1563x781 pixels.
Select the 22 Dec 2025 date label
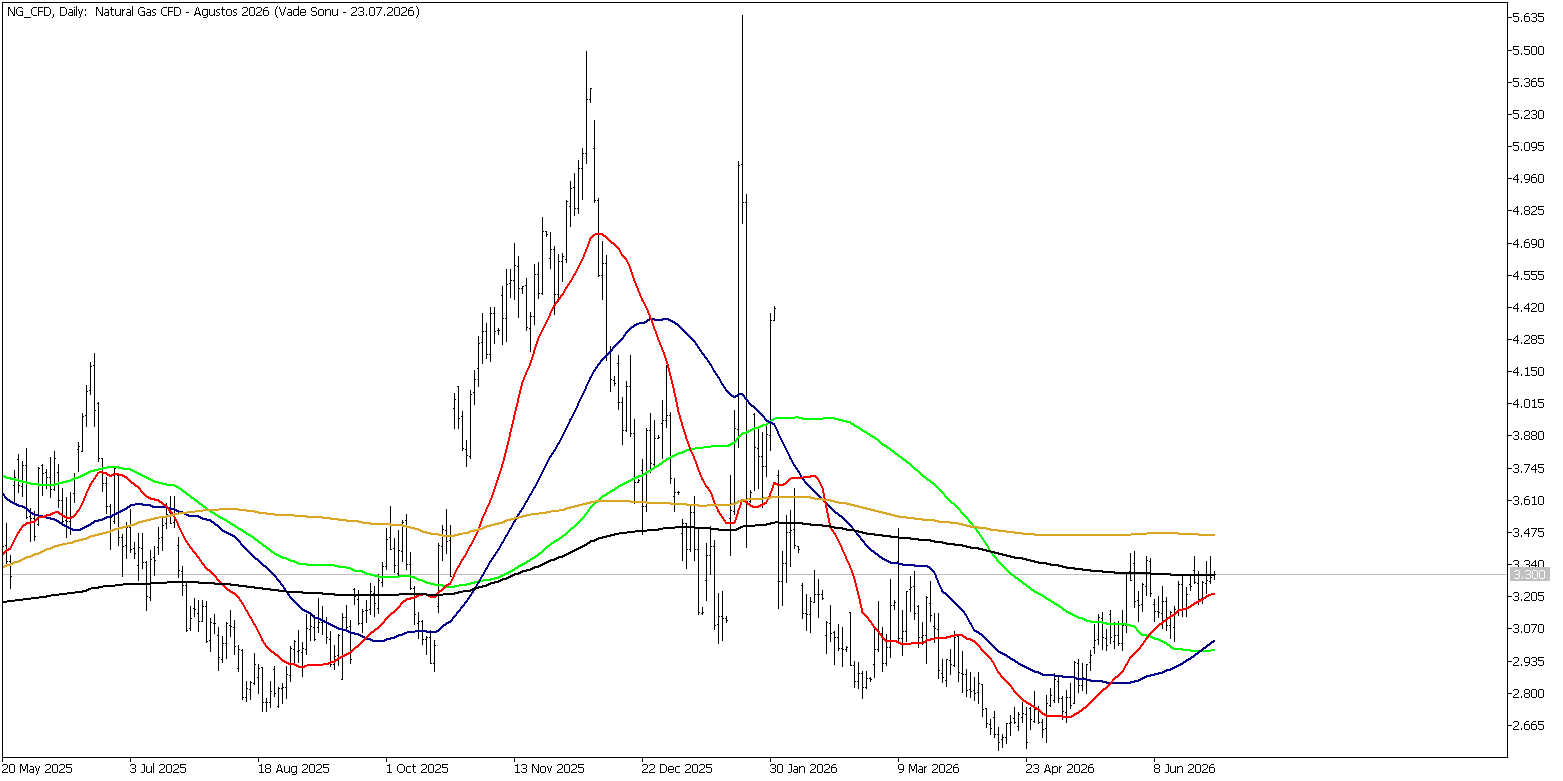point(678,770)
